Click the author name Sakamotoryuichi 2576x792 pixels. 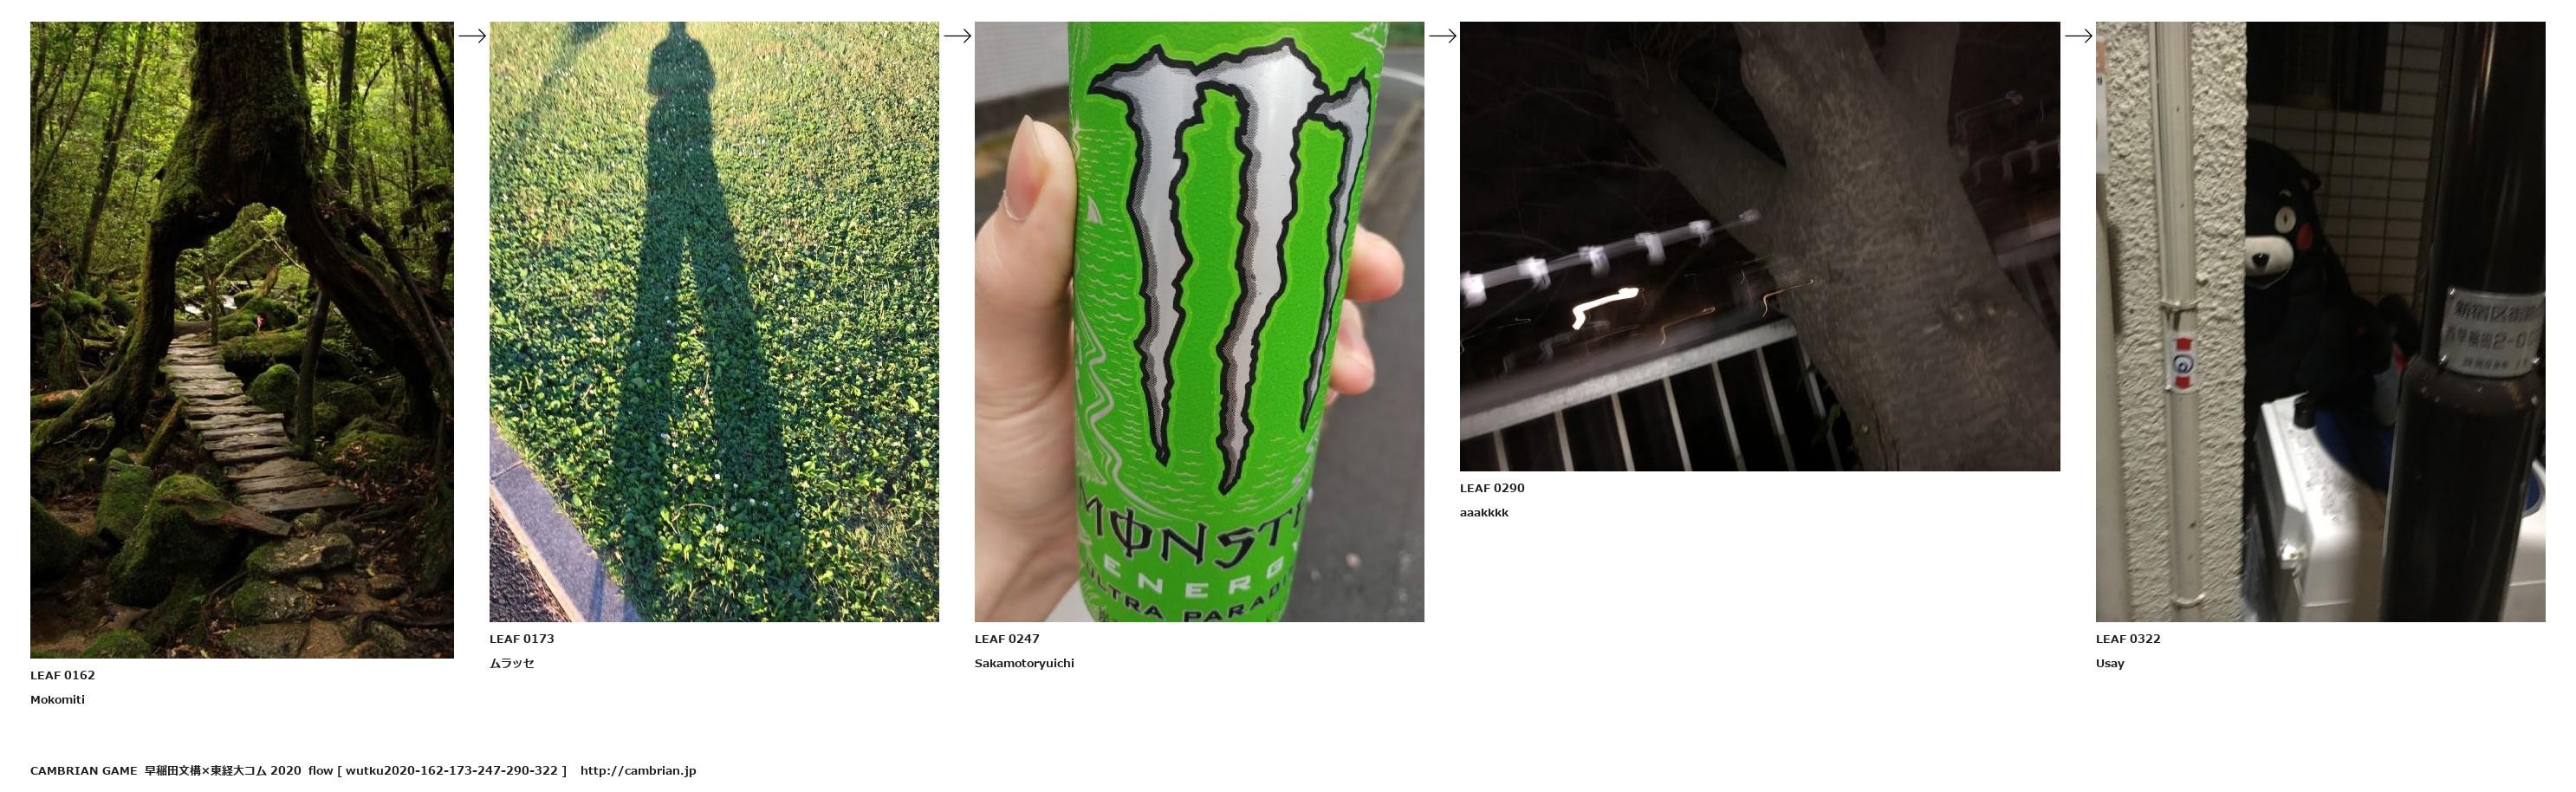click(x=1024, y=663)
